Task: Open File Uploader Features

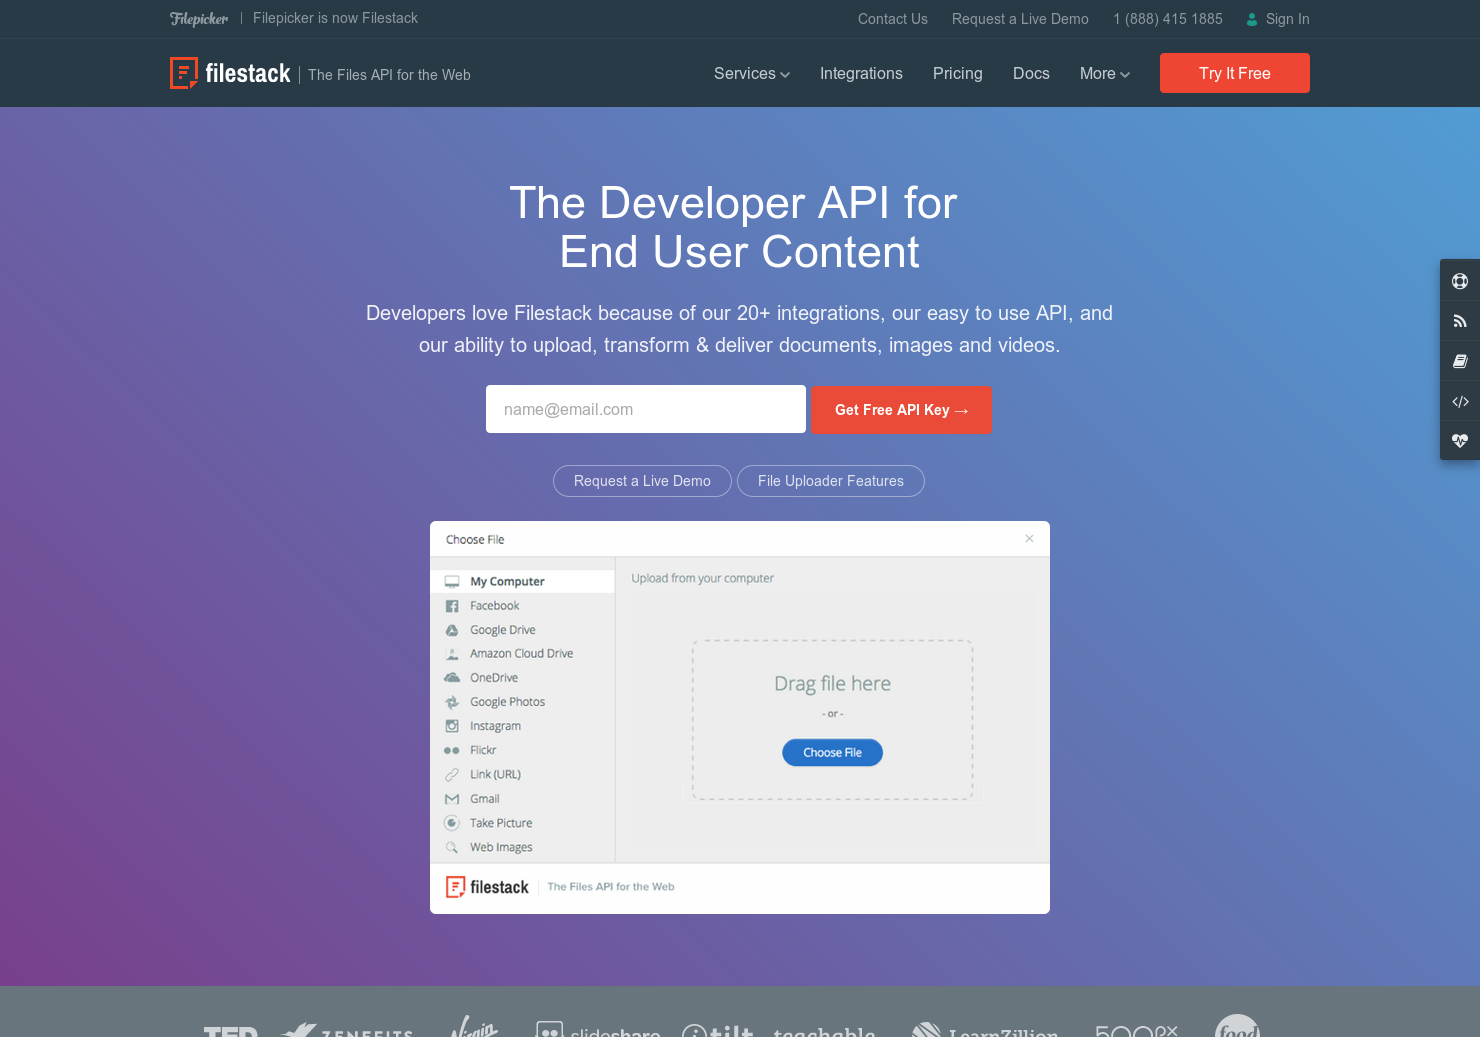Action: point(830,481)
